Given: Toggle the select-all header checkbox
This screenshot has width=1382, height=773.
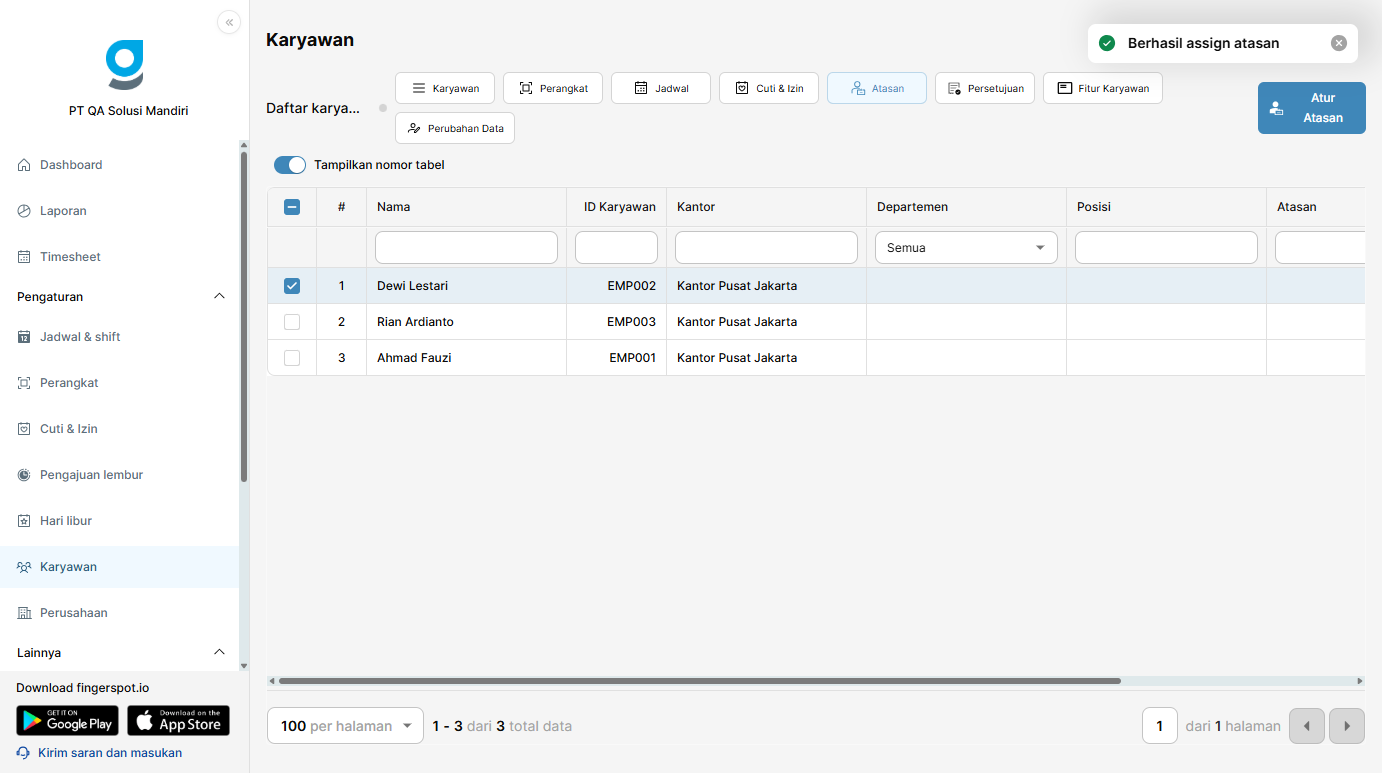Looking at the screenshot, I should (x=292, y=207).
